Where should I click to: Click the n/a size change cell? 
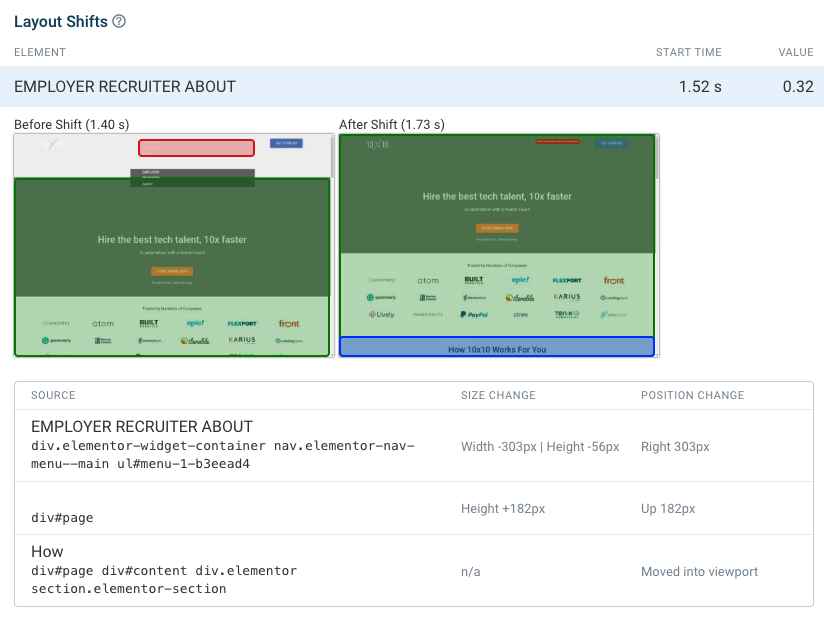coord(470,572)
